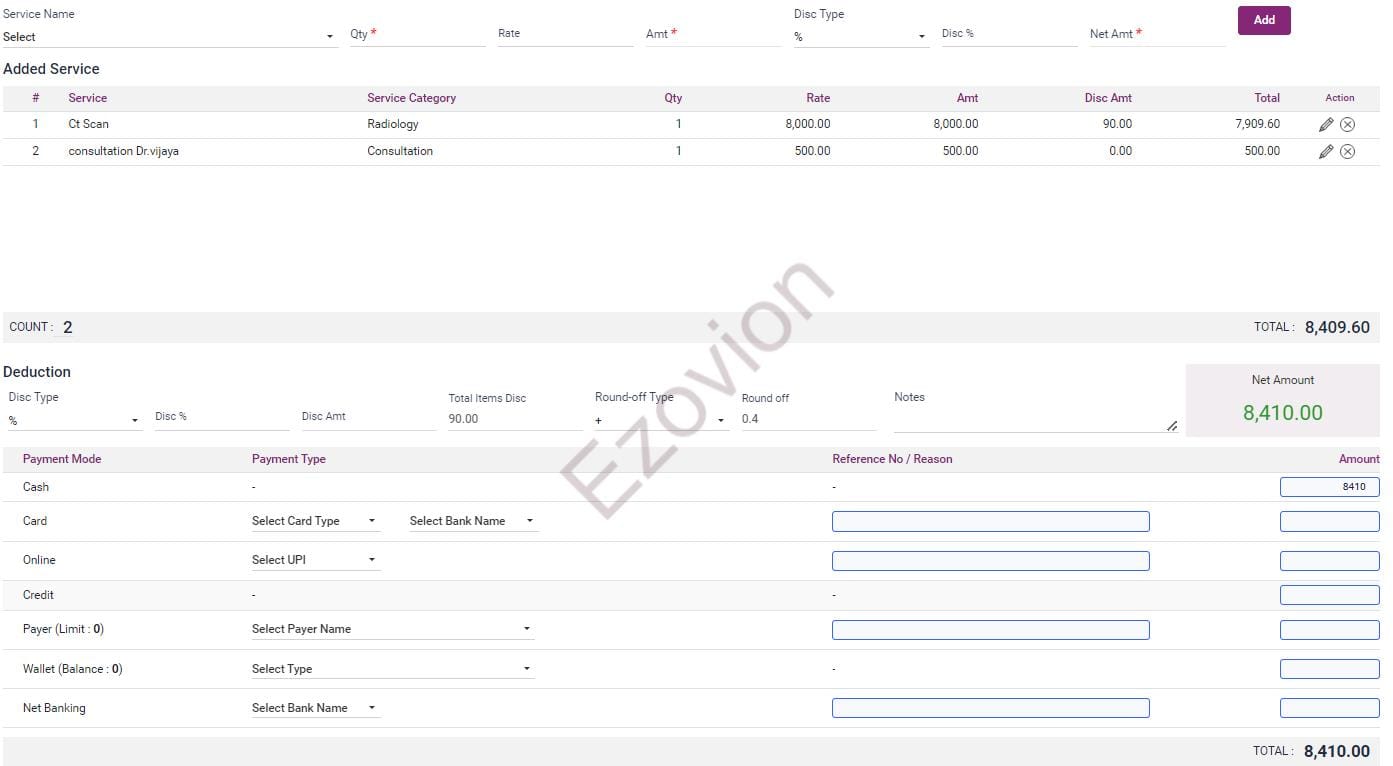1393x766 pixels.
Task: Click the Deduction Disc Type dropdown
Action: point(74,420)
